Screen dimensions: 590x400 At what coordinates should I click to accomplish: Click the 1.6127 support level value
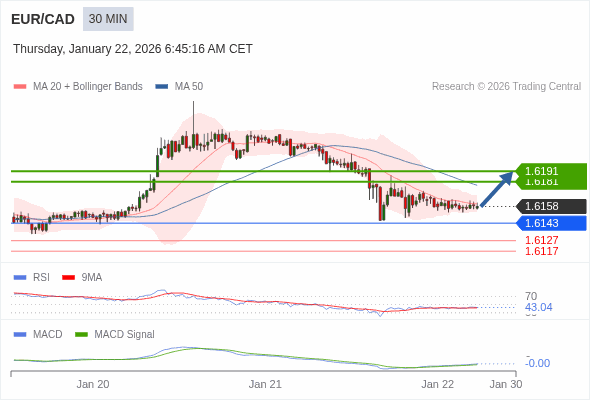click(x=541, y=240)
